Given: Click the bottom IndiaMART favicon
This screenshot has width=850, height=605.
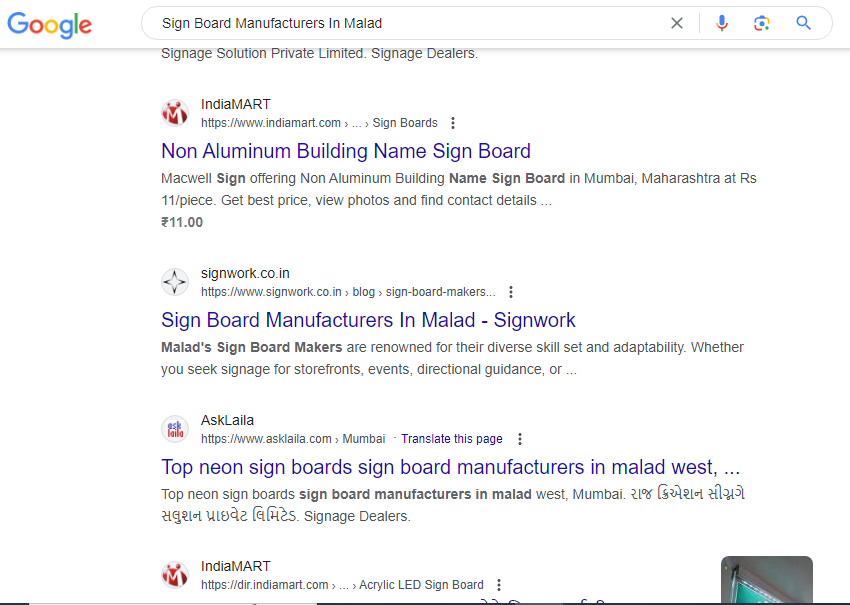Looking at the screenshot, I should pos(175,575).
